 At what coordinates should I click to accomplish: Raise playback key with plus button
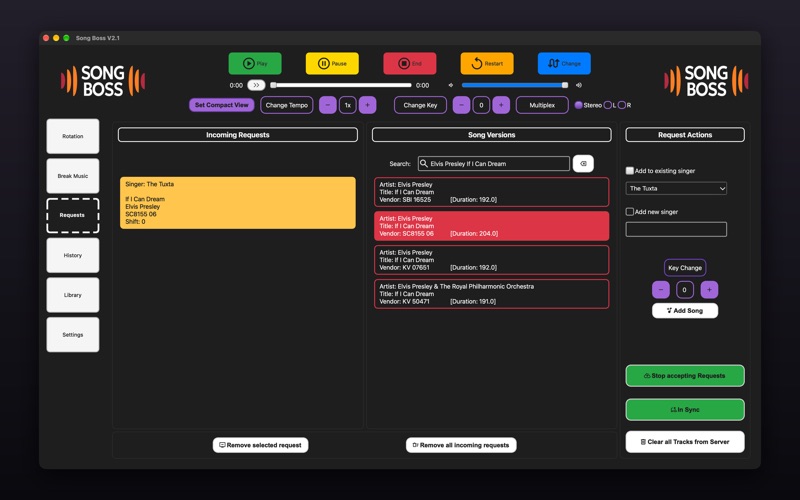pos(501,105)
